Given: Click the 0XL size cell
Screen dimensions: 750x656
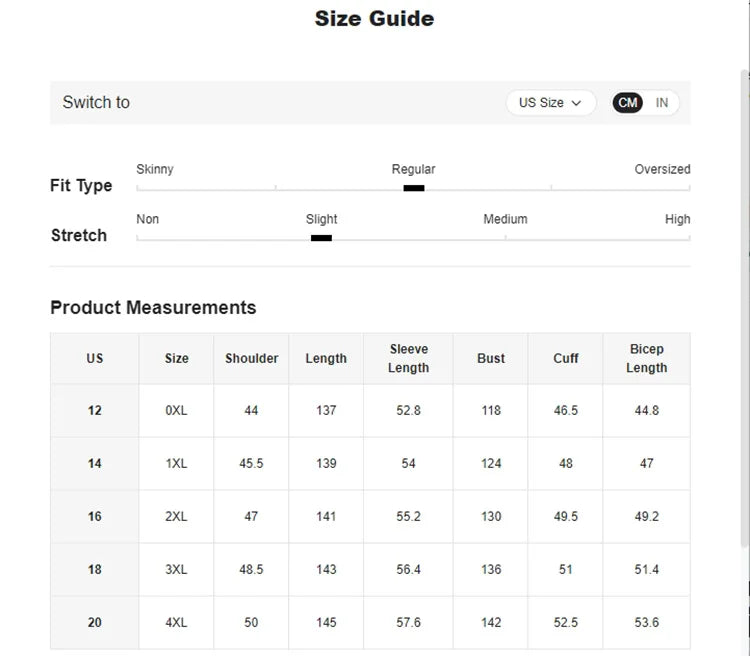Looking at the screenshot, I should [176, 411].
